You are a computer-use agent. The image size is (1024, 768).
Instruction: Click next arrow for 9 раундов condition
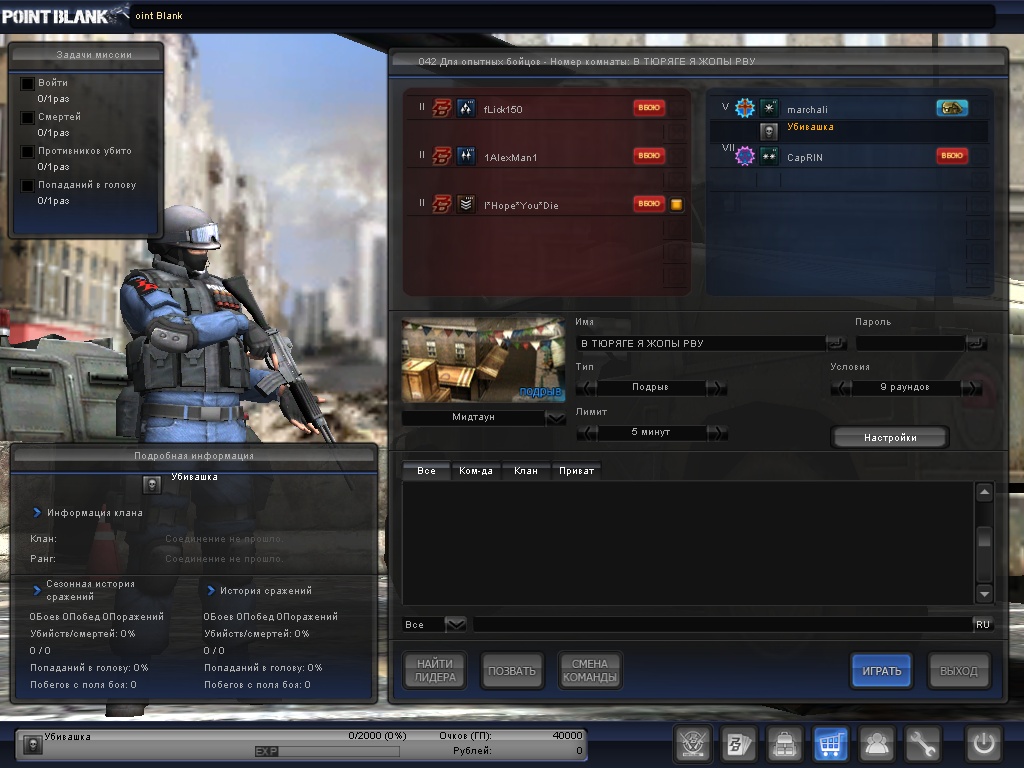tap(970, 388)
